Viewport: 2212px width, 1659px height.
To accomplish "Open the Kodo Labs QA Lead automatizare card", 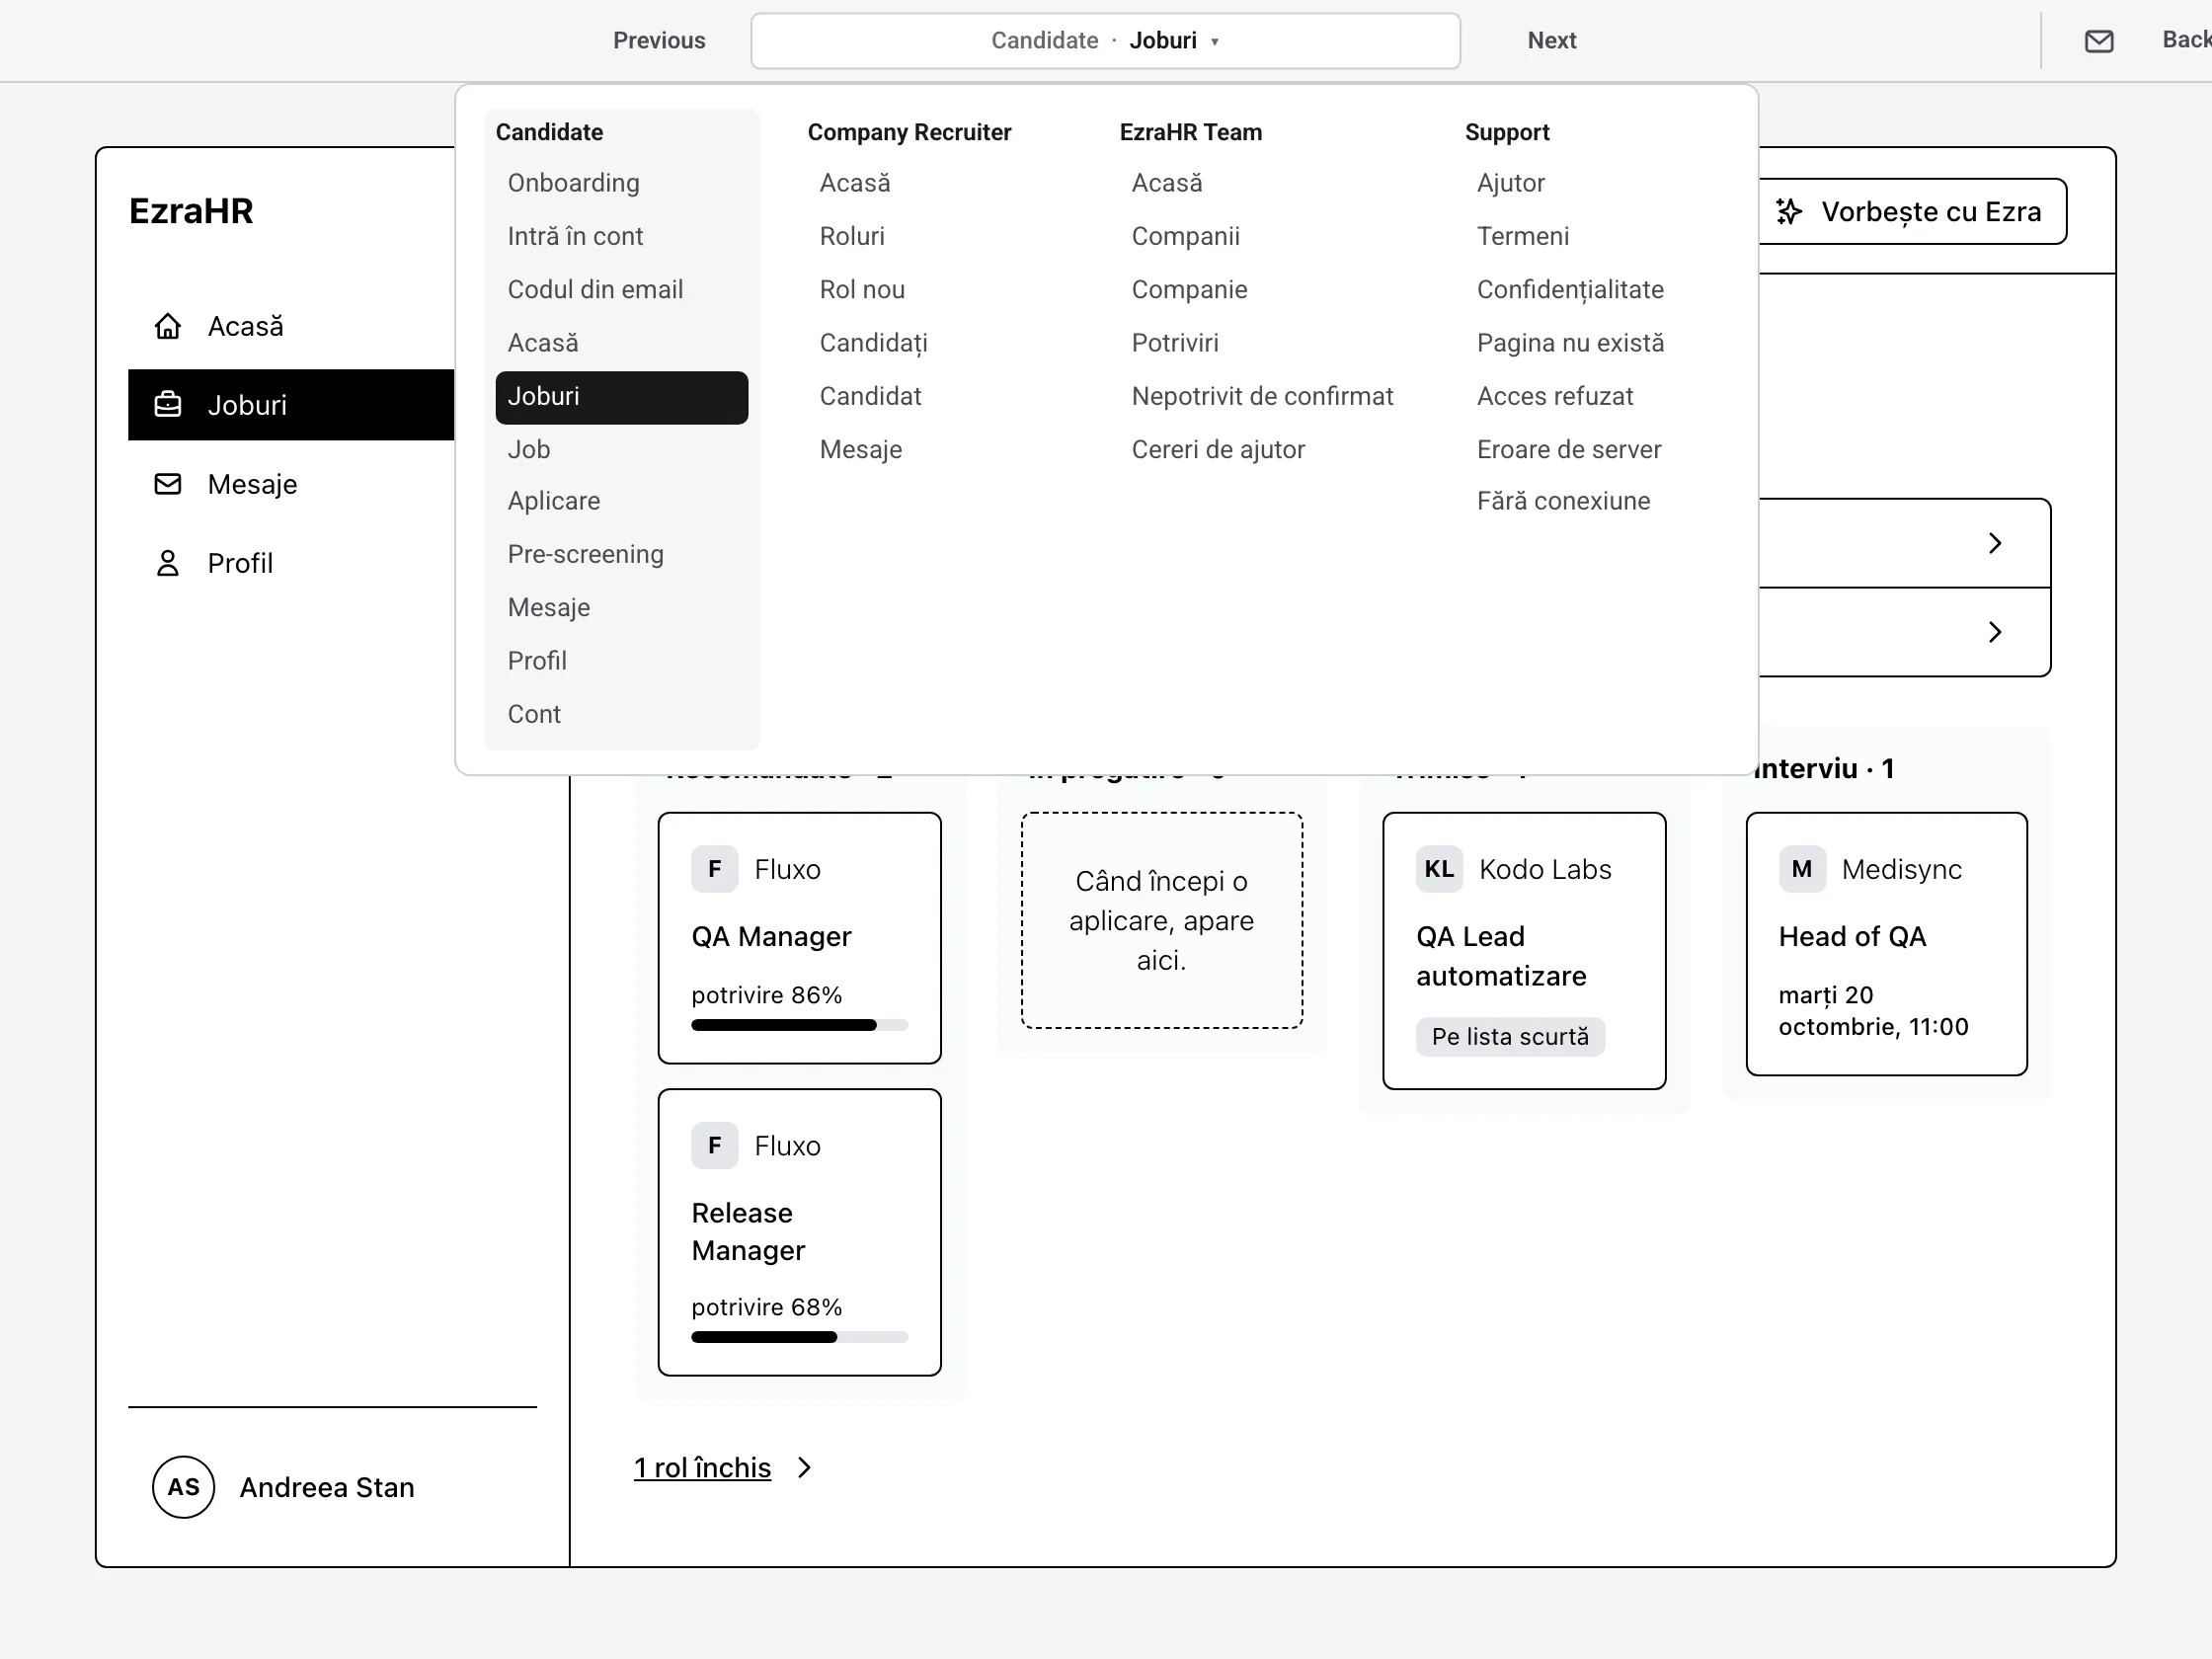I will point(1524,951).
